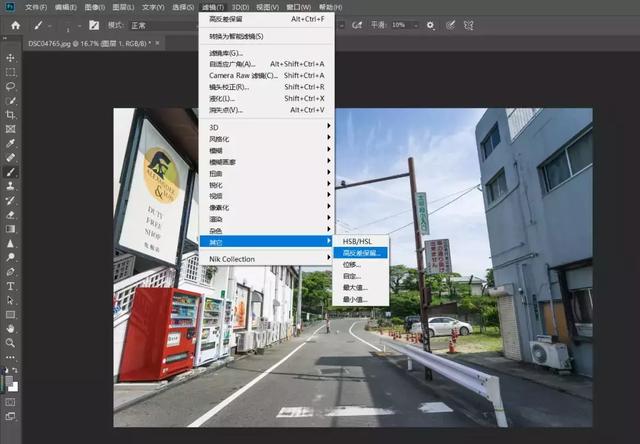Select the Healing Brush tool
The height and width of the screenshot is (444, 640).
[x=11, y=158]
